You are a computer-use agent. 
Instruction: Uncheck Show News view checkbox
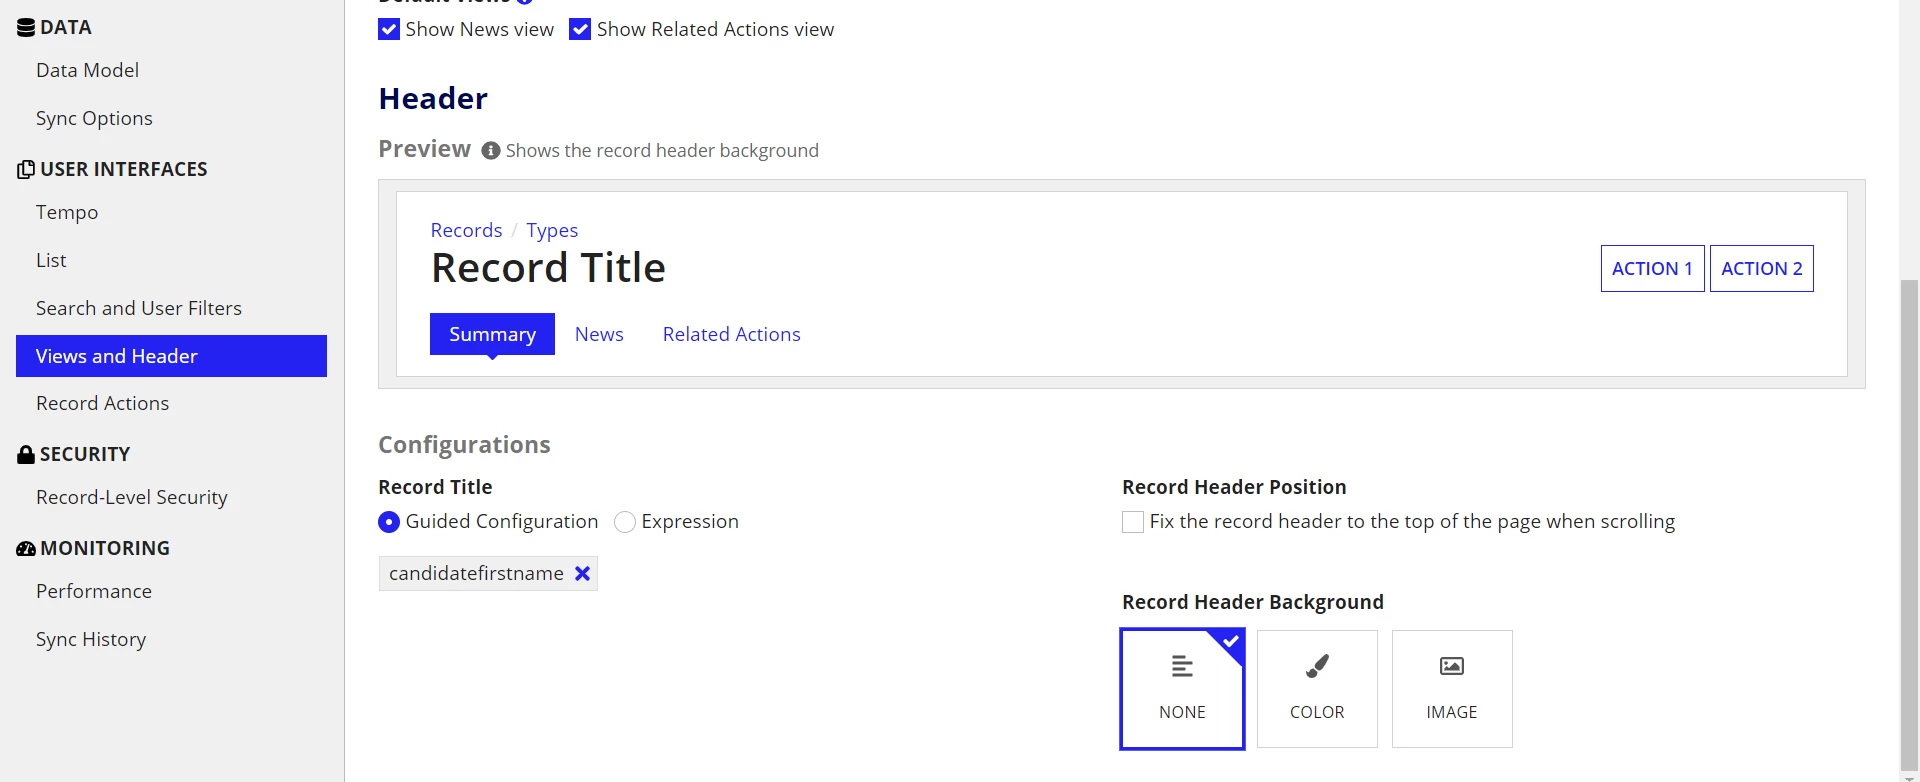[x=389, y=30]
